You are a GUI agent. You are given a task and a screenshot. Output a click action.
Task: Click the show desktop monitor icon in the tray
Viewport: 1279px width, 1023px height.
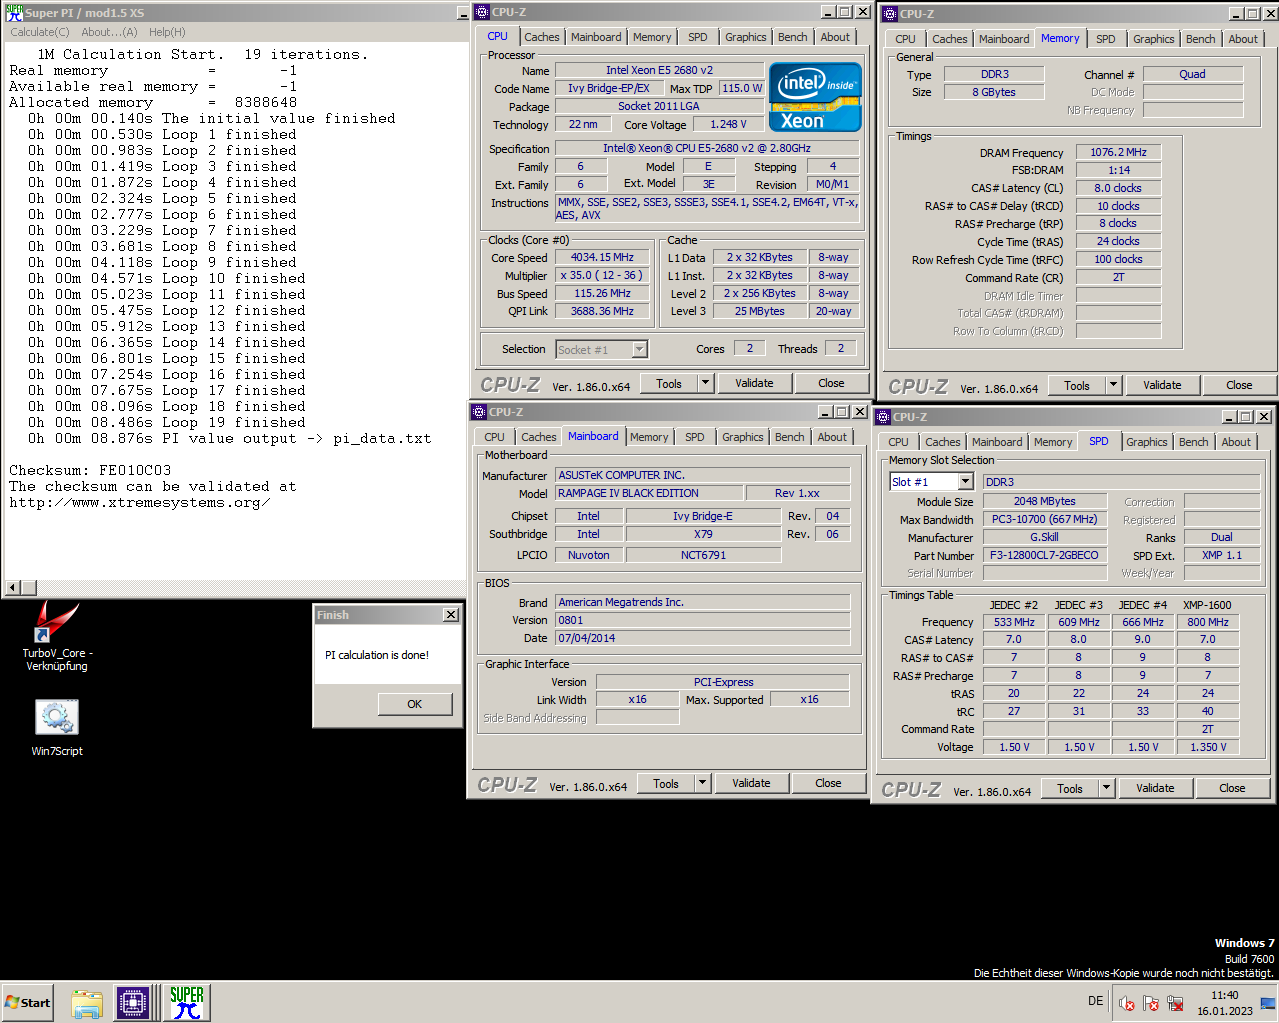(x=1267, y=1003)
